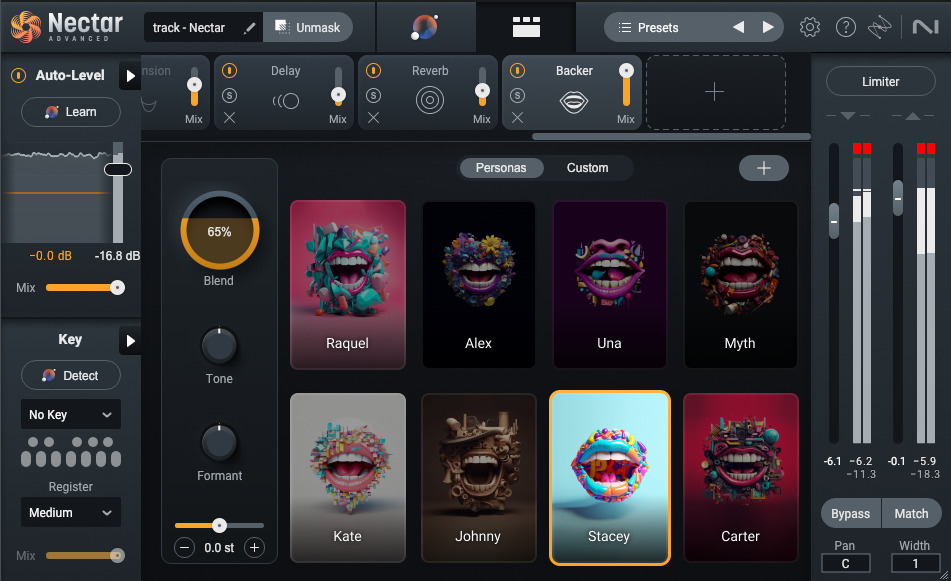Remove the Reverb module with X icon
Image resolution: width=951 pixels, height=581 pixels.
pos(373,118)
